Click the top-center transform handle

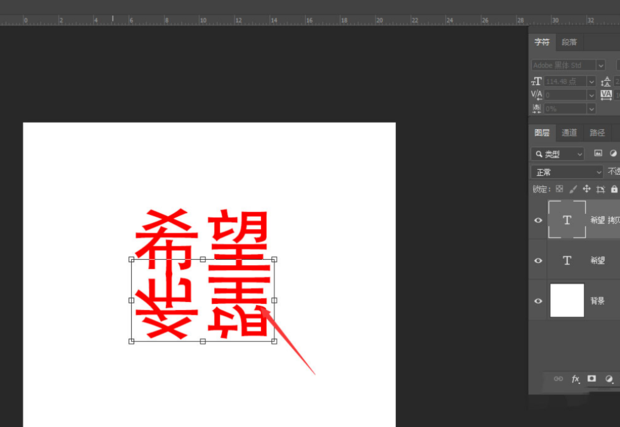(203, 259)
